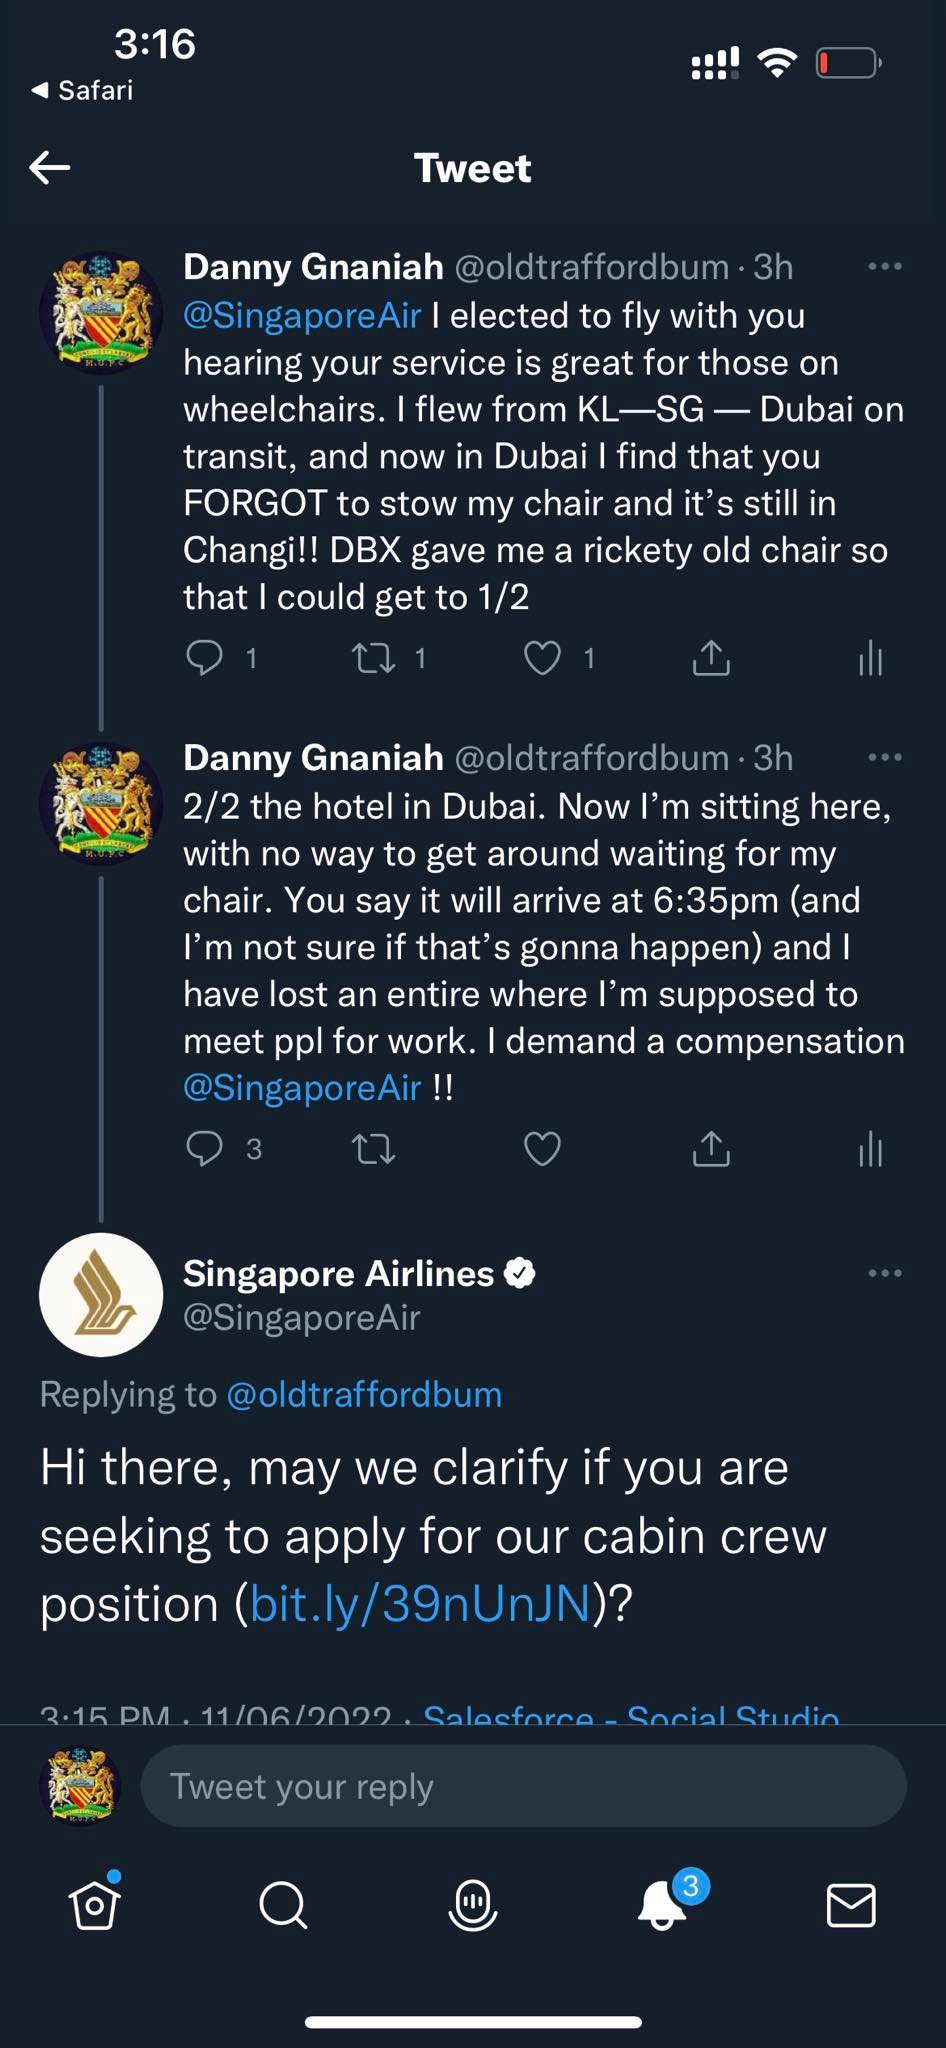Open more options on Singapore Airlines tweet
The image size is (946, 2048).
(885, 1273)
